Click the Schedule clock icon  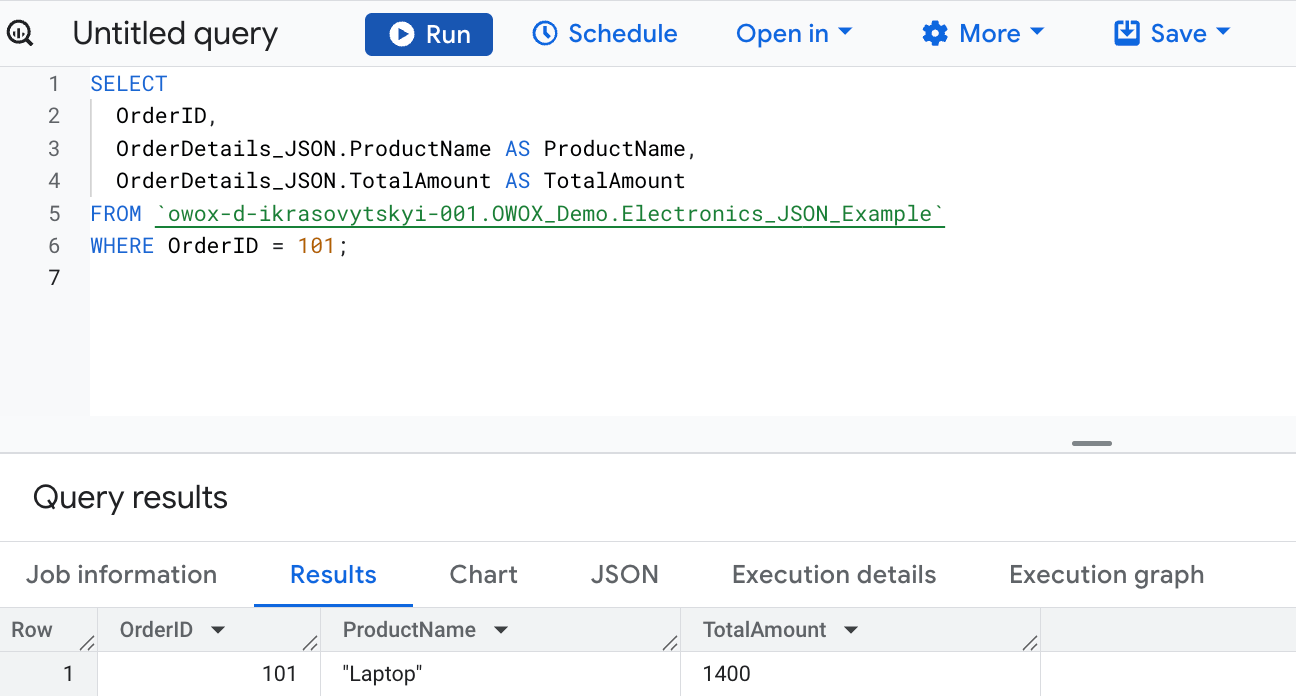pos(545,34)
